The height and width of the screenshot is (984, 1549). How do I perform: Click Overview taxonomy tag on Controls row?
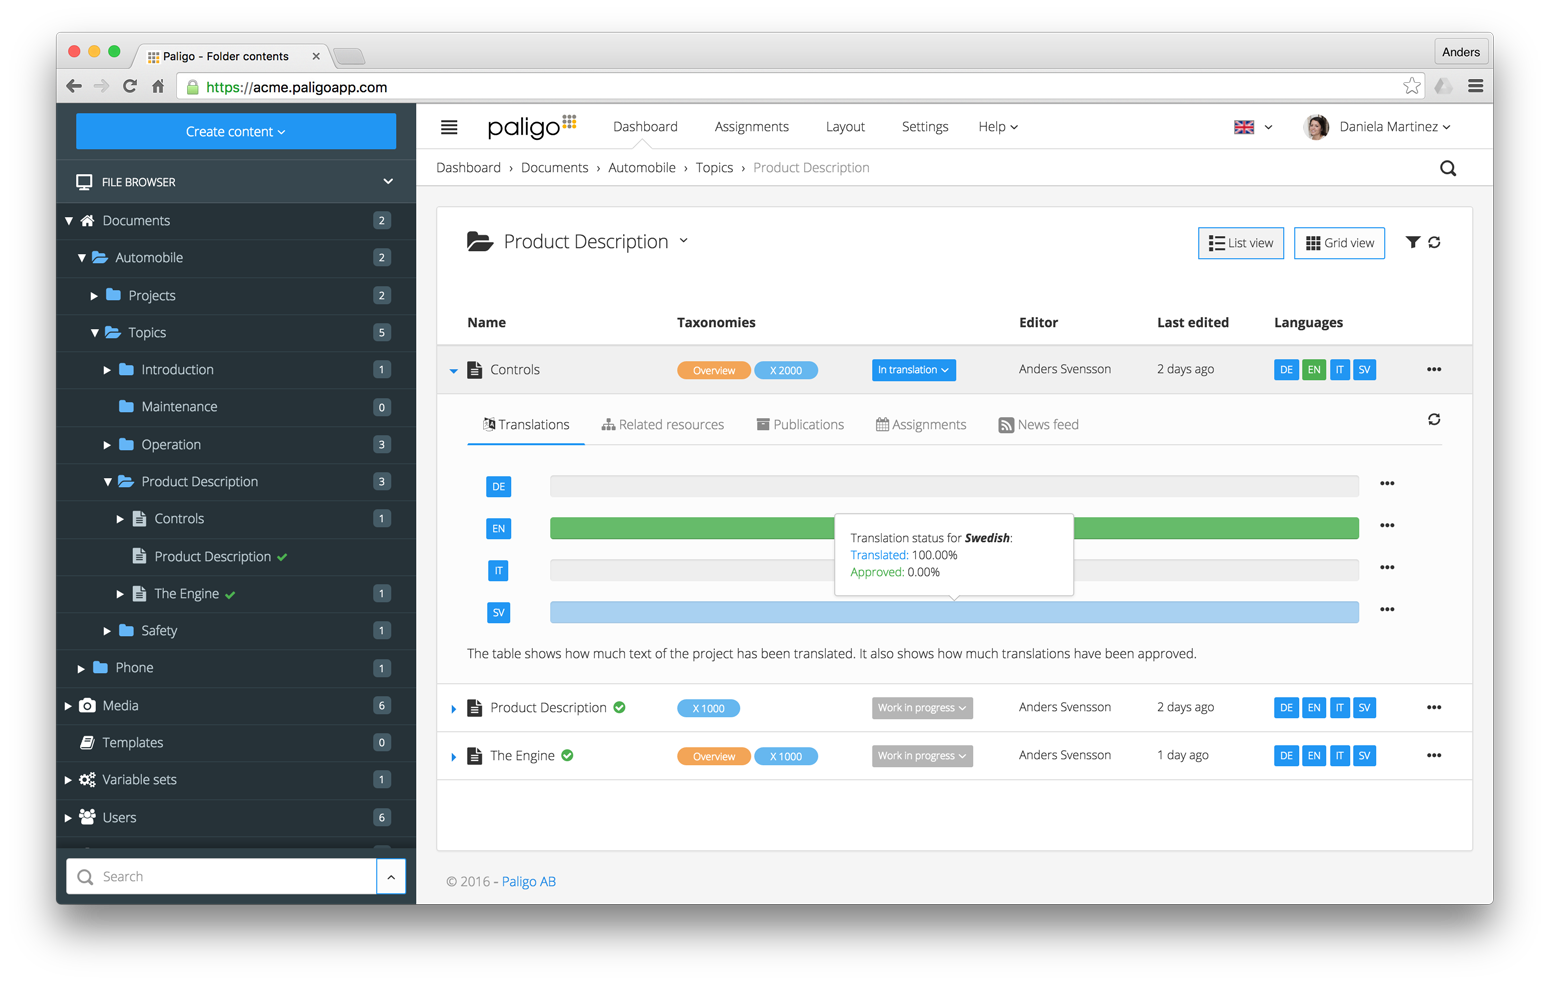click(x=714, y=370)
